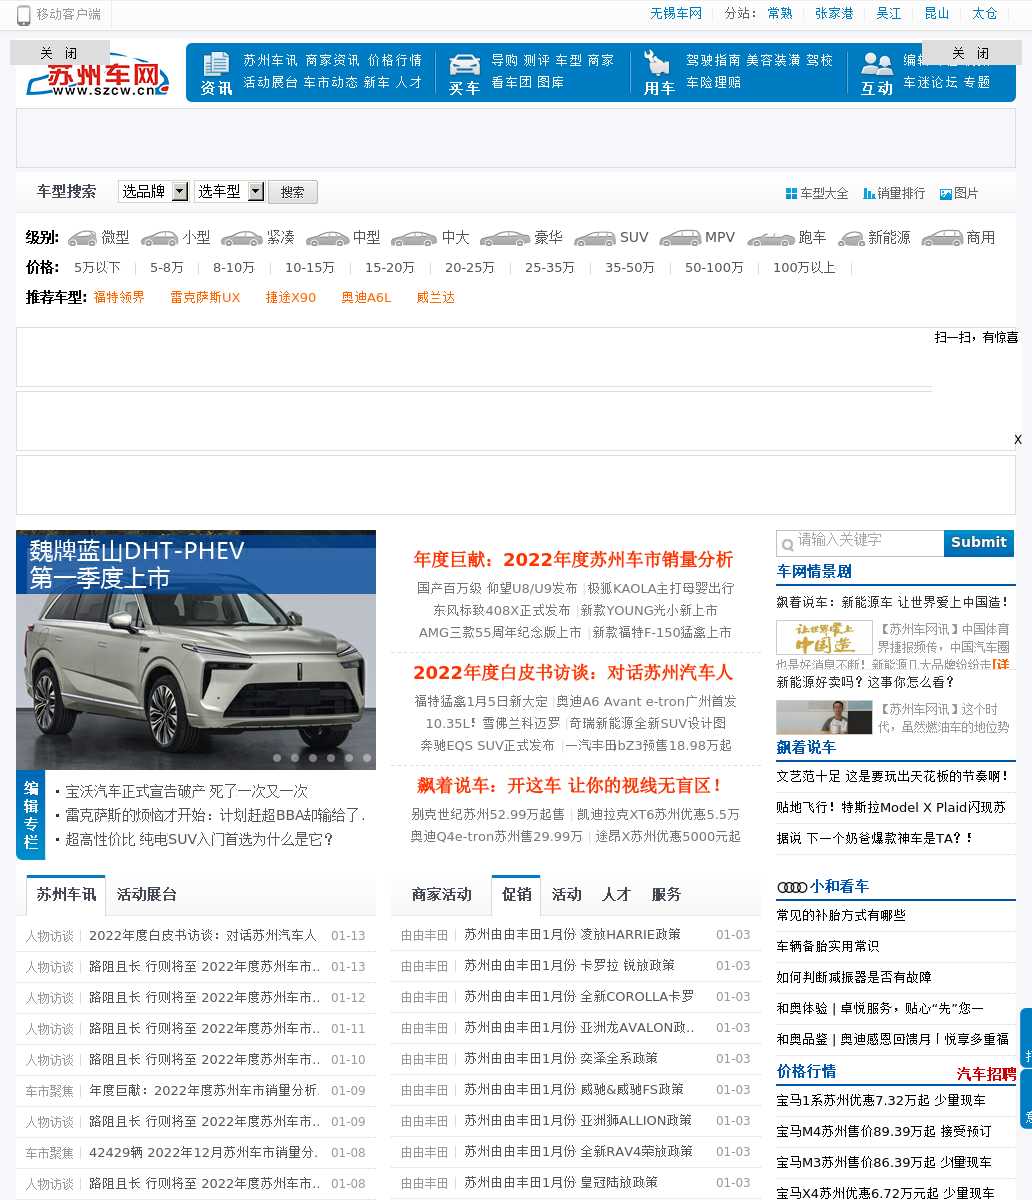Image resolution: width=1032 pixels, height=1200 pixels.
Task: Expand the 选车型 model dropdown
Action: click(229, 191)
